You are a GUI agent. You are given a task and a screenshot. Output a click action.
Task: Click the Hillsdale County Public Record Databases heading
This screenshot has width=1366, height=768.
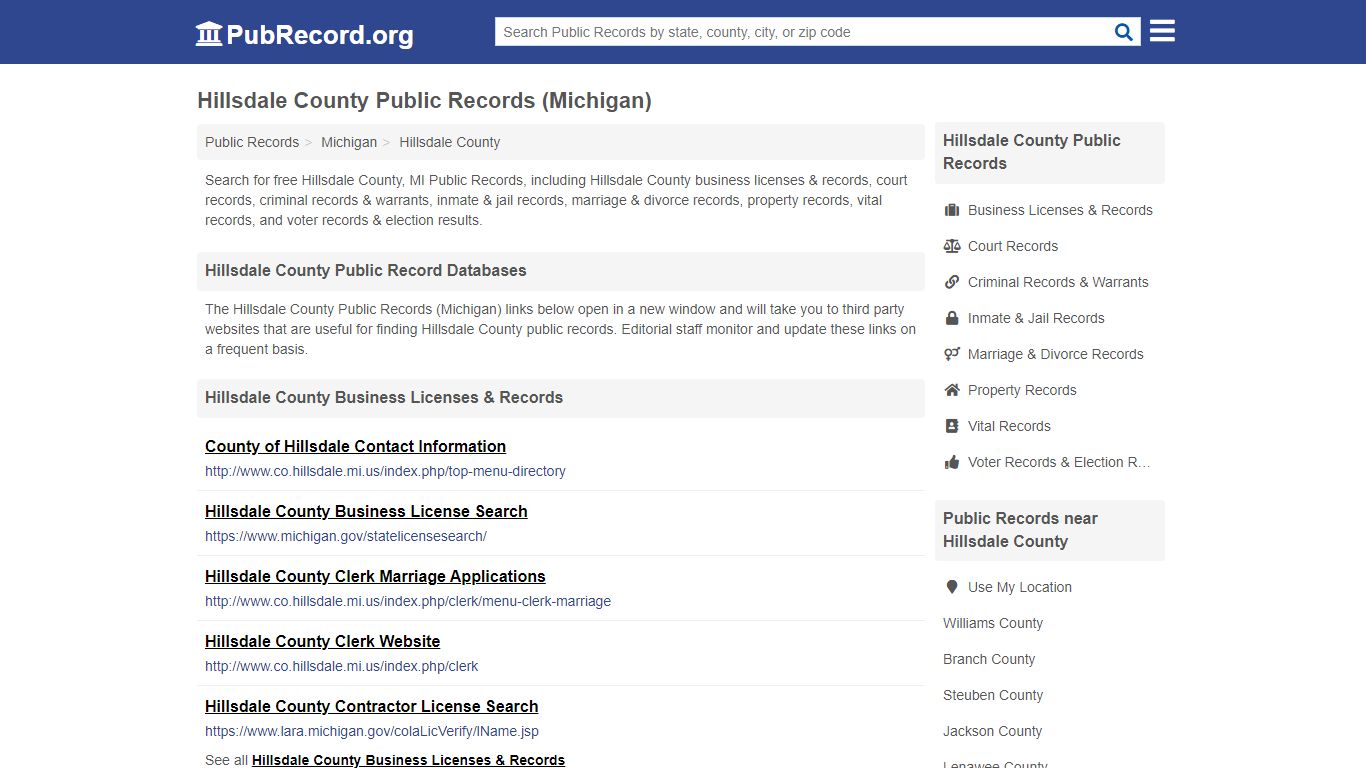365,270
